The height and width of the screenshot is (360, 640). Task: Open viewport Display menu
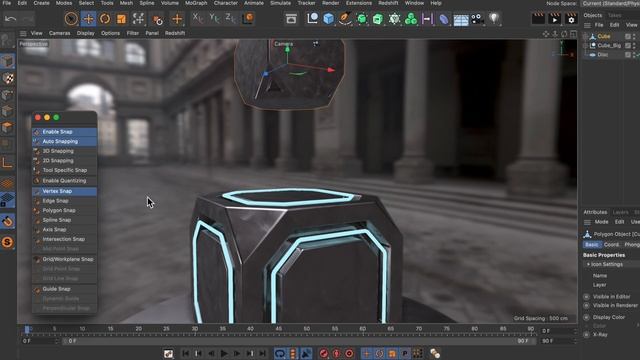coord(86,33)
